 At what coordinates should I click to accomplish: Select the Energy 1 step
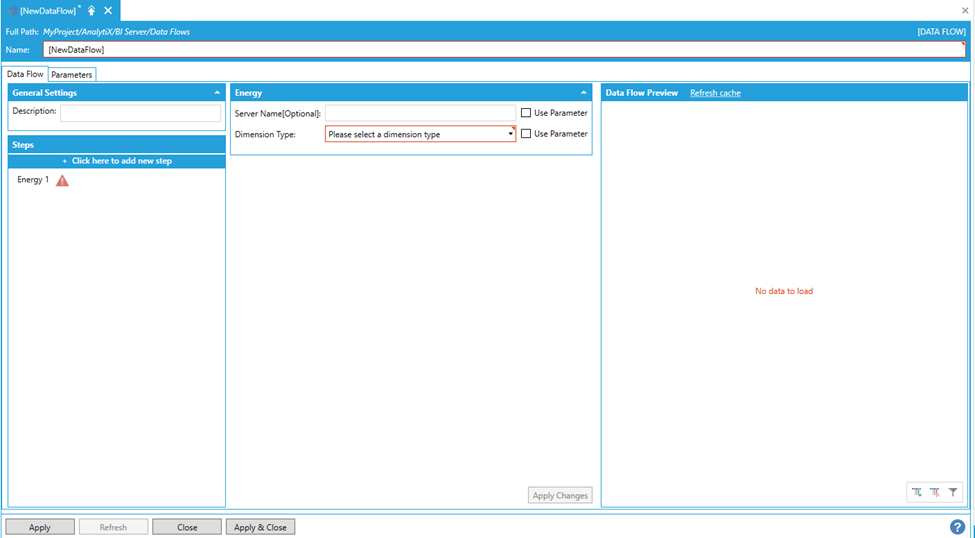click(33, 180)
